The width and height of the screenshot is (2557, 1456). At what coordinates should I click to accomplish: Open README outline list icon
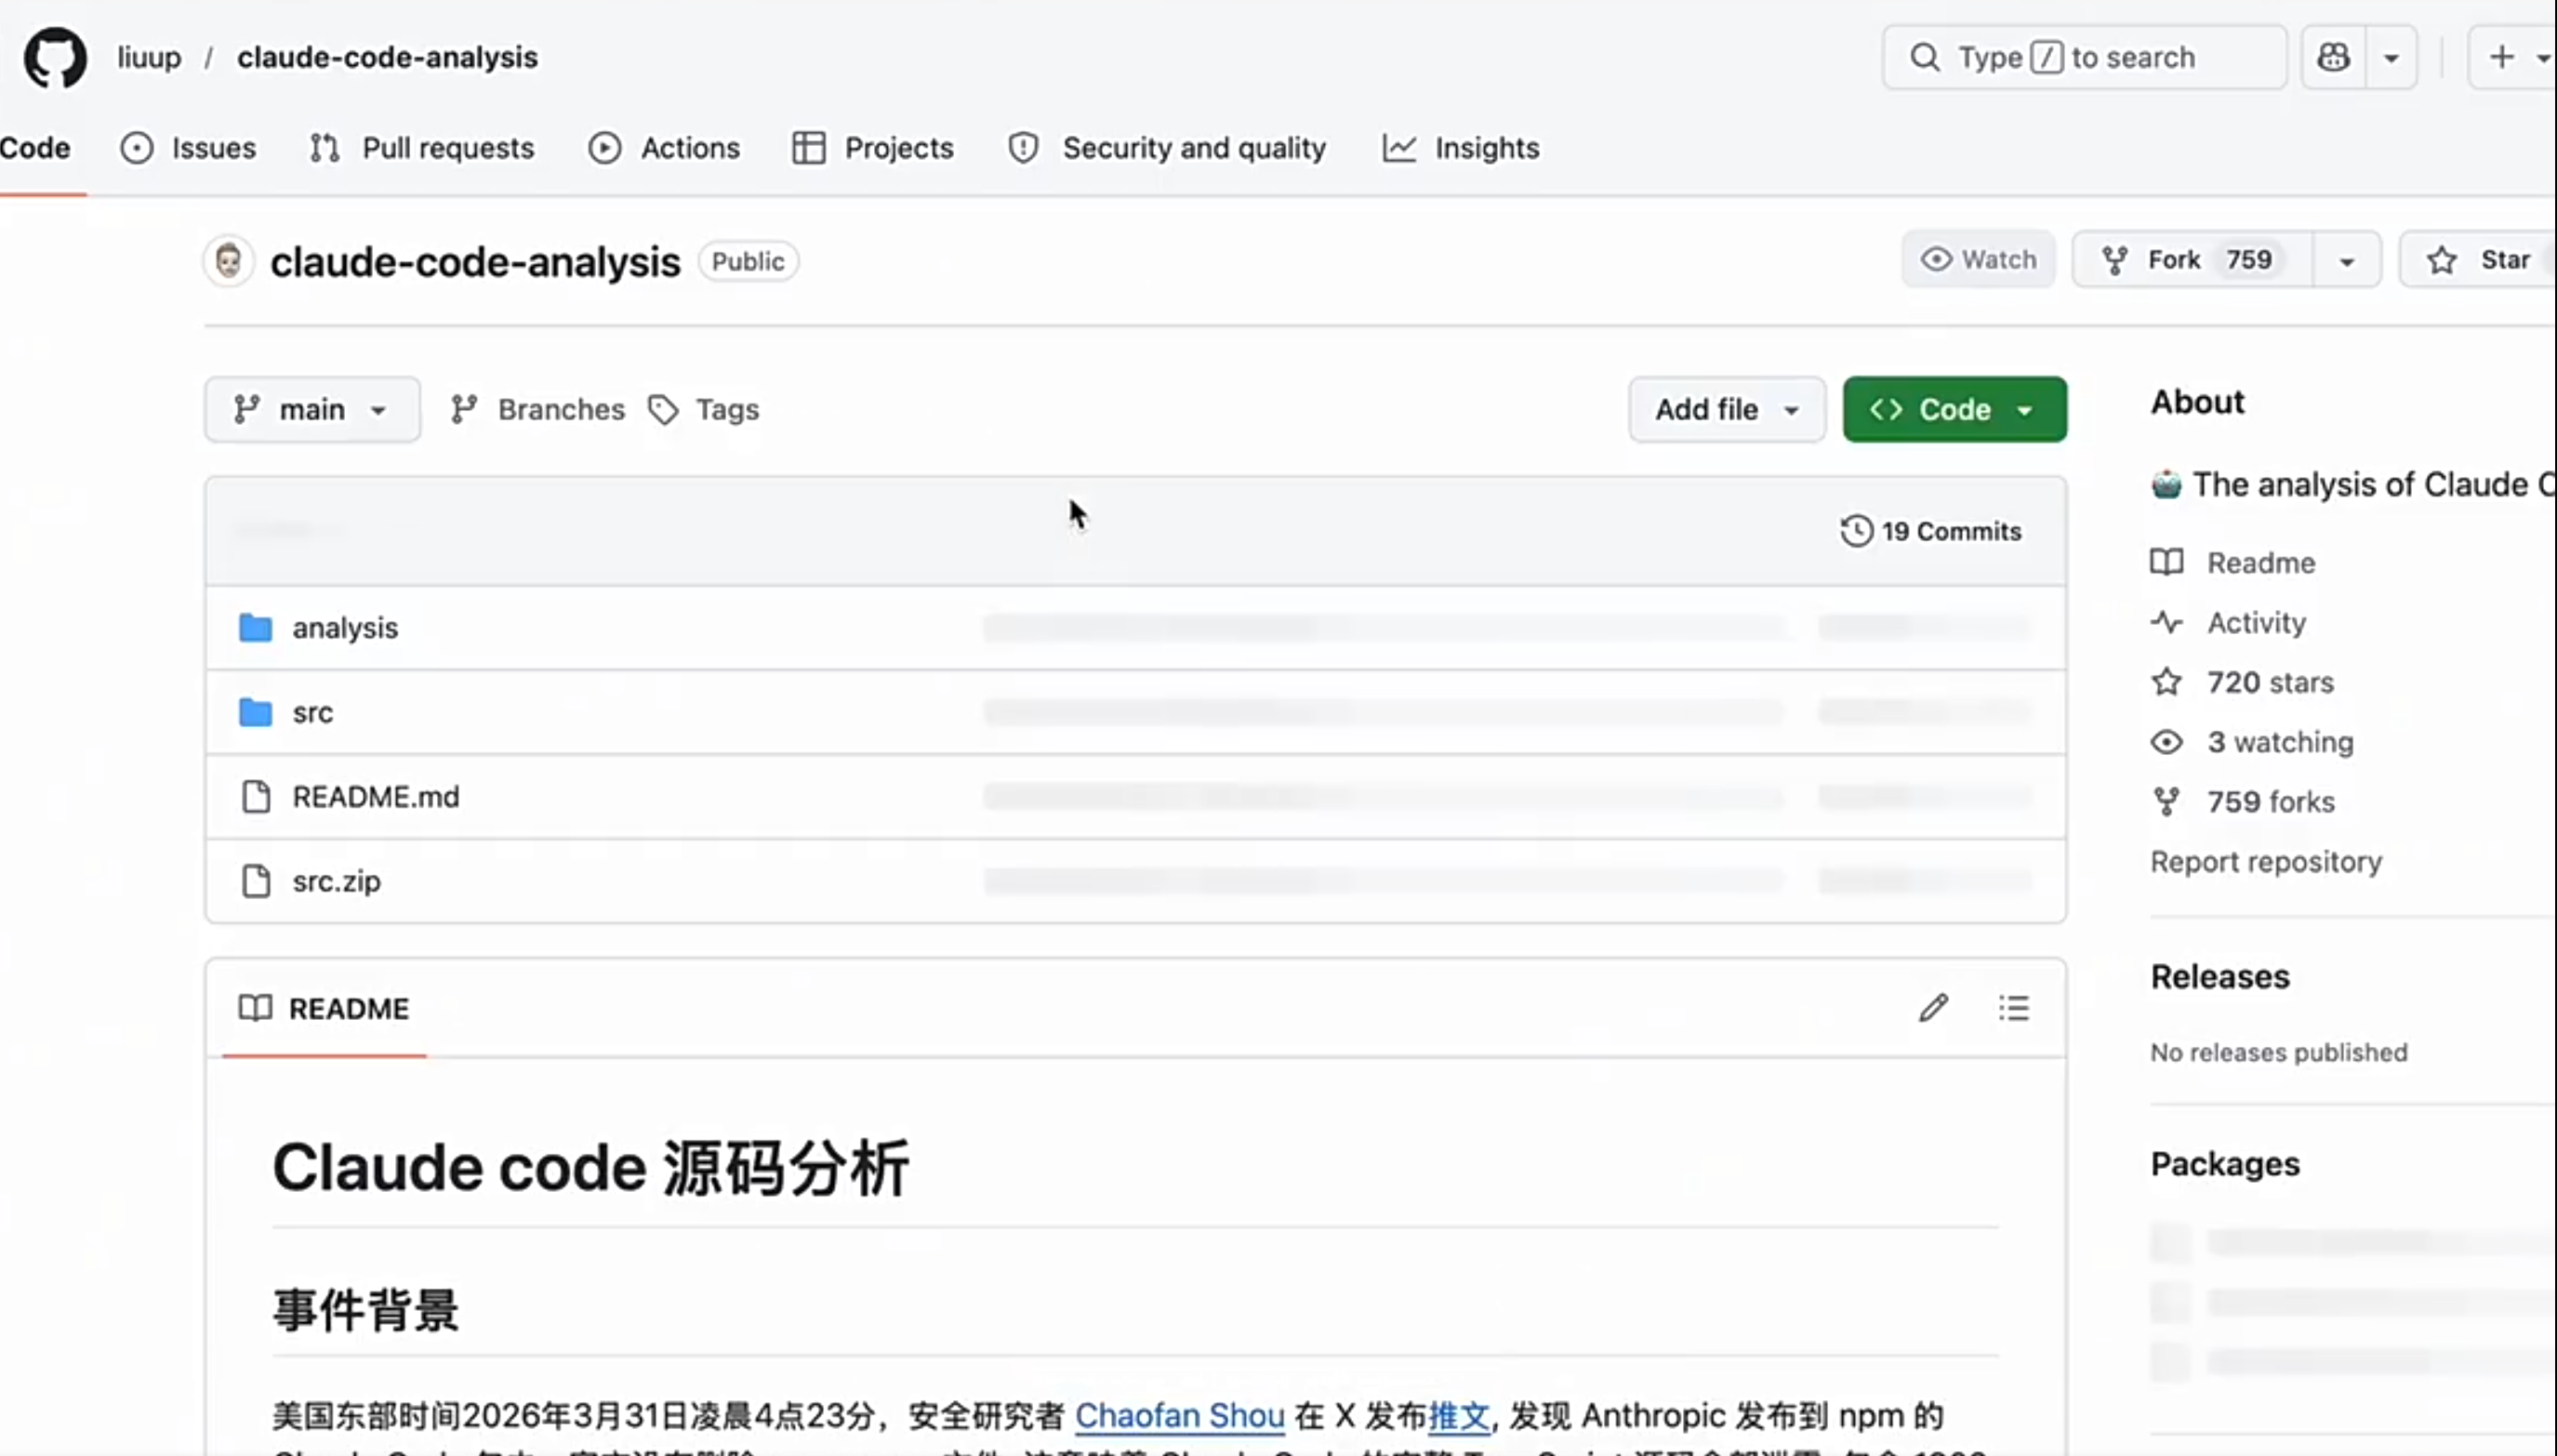(2014, 1008)
